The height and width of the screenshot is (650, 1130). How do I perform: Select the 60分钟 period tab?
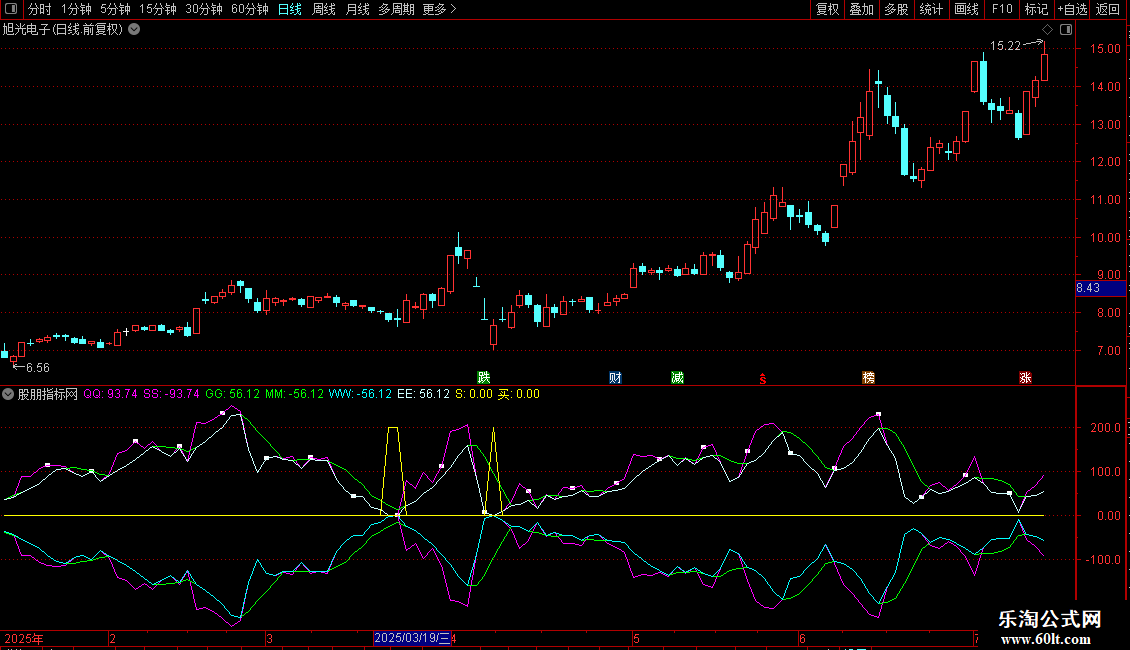tap(249, 9)
